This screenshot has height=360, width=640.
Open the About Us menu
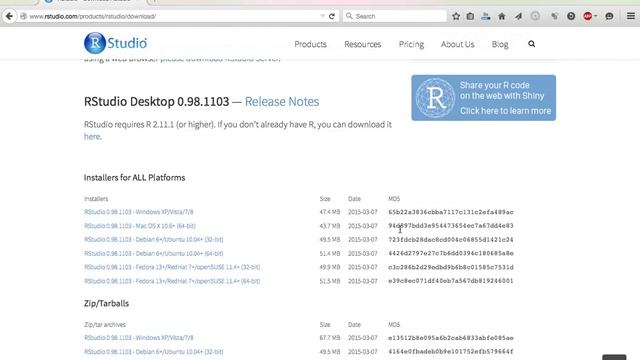coord(458,44)
